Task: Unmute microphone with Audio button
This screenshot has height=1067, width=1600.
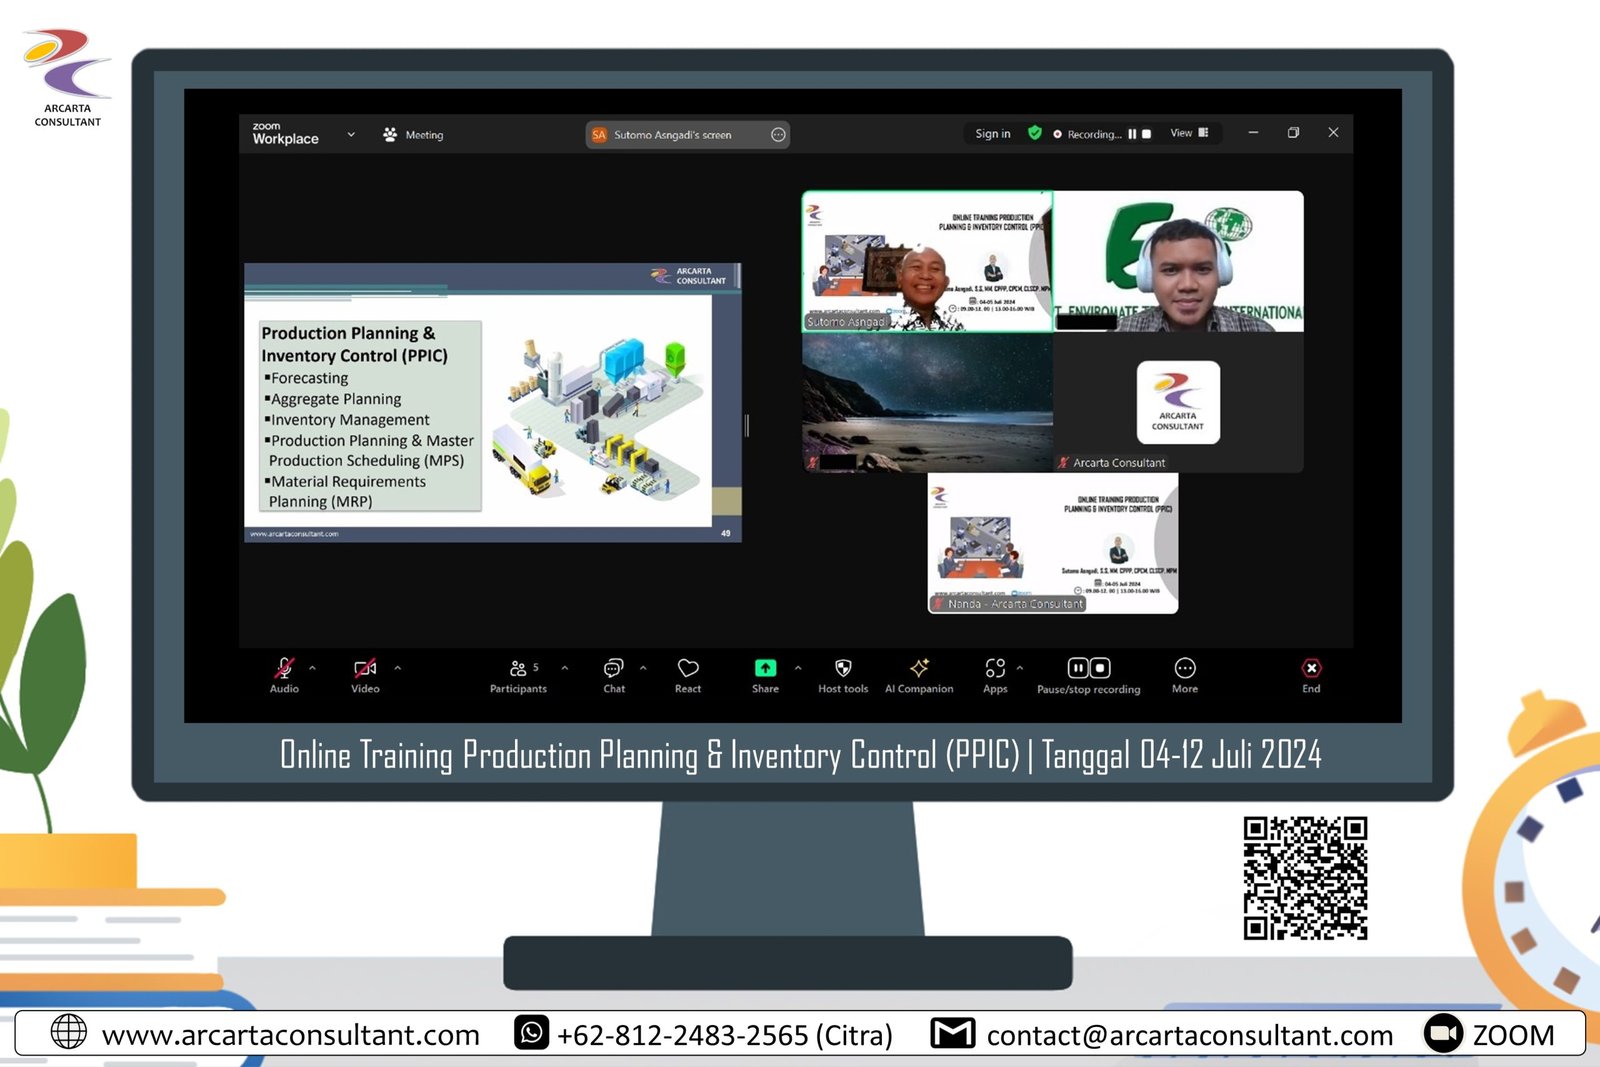Action: click(x=284, y=669)
